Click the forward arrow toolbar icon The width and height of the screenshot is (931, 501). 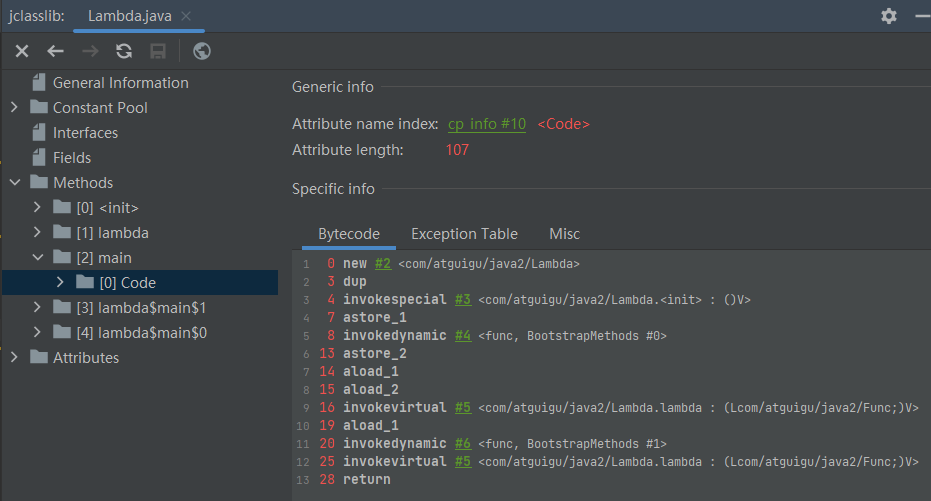pyautogui.click(x=90, y=52)
